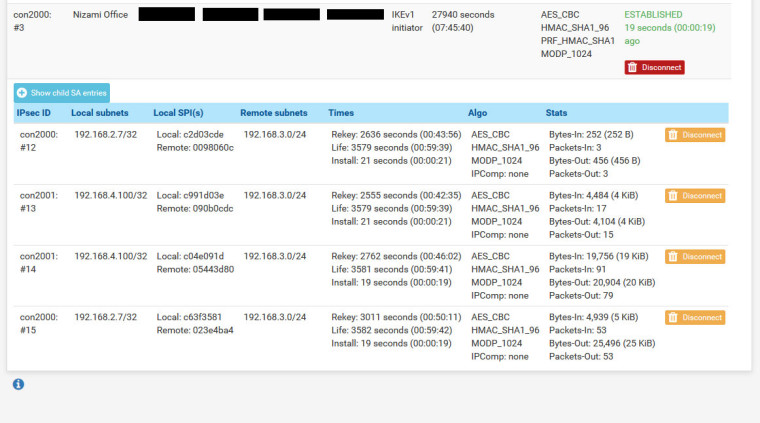
Task: Click 'Bytes-Out: 25,496 (25 KiB)' stat
Action: [602, 343]
